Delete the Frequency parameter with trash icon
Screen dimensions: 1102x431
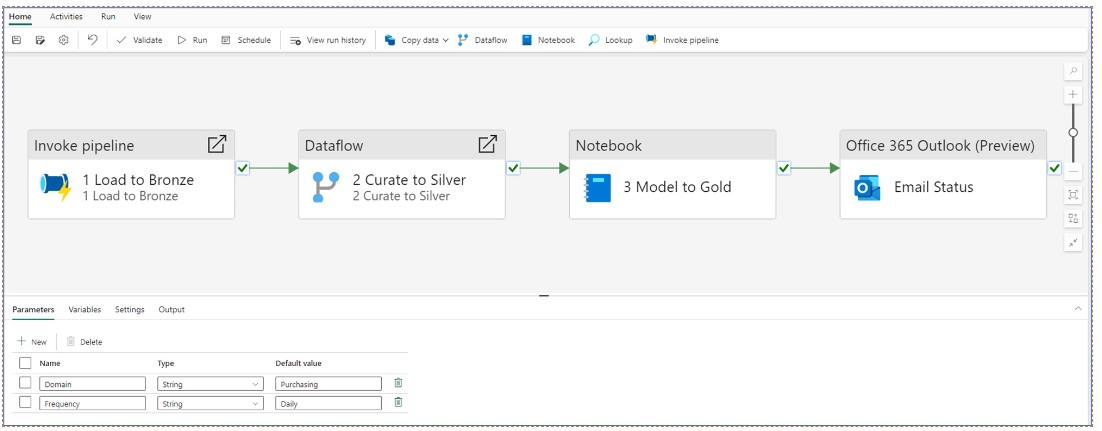coord(398,403)
